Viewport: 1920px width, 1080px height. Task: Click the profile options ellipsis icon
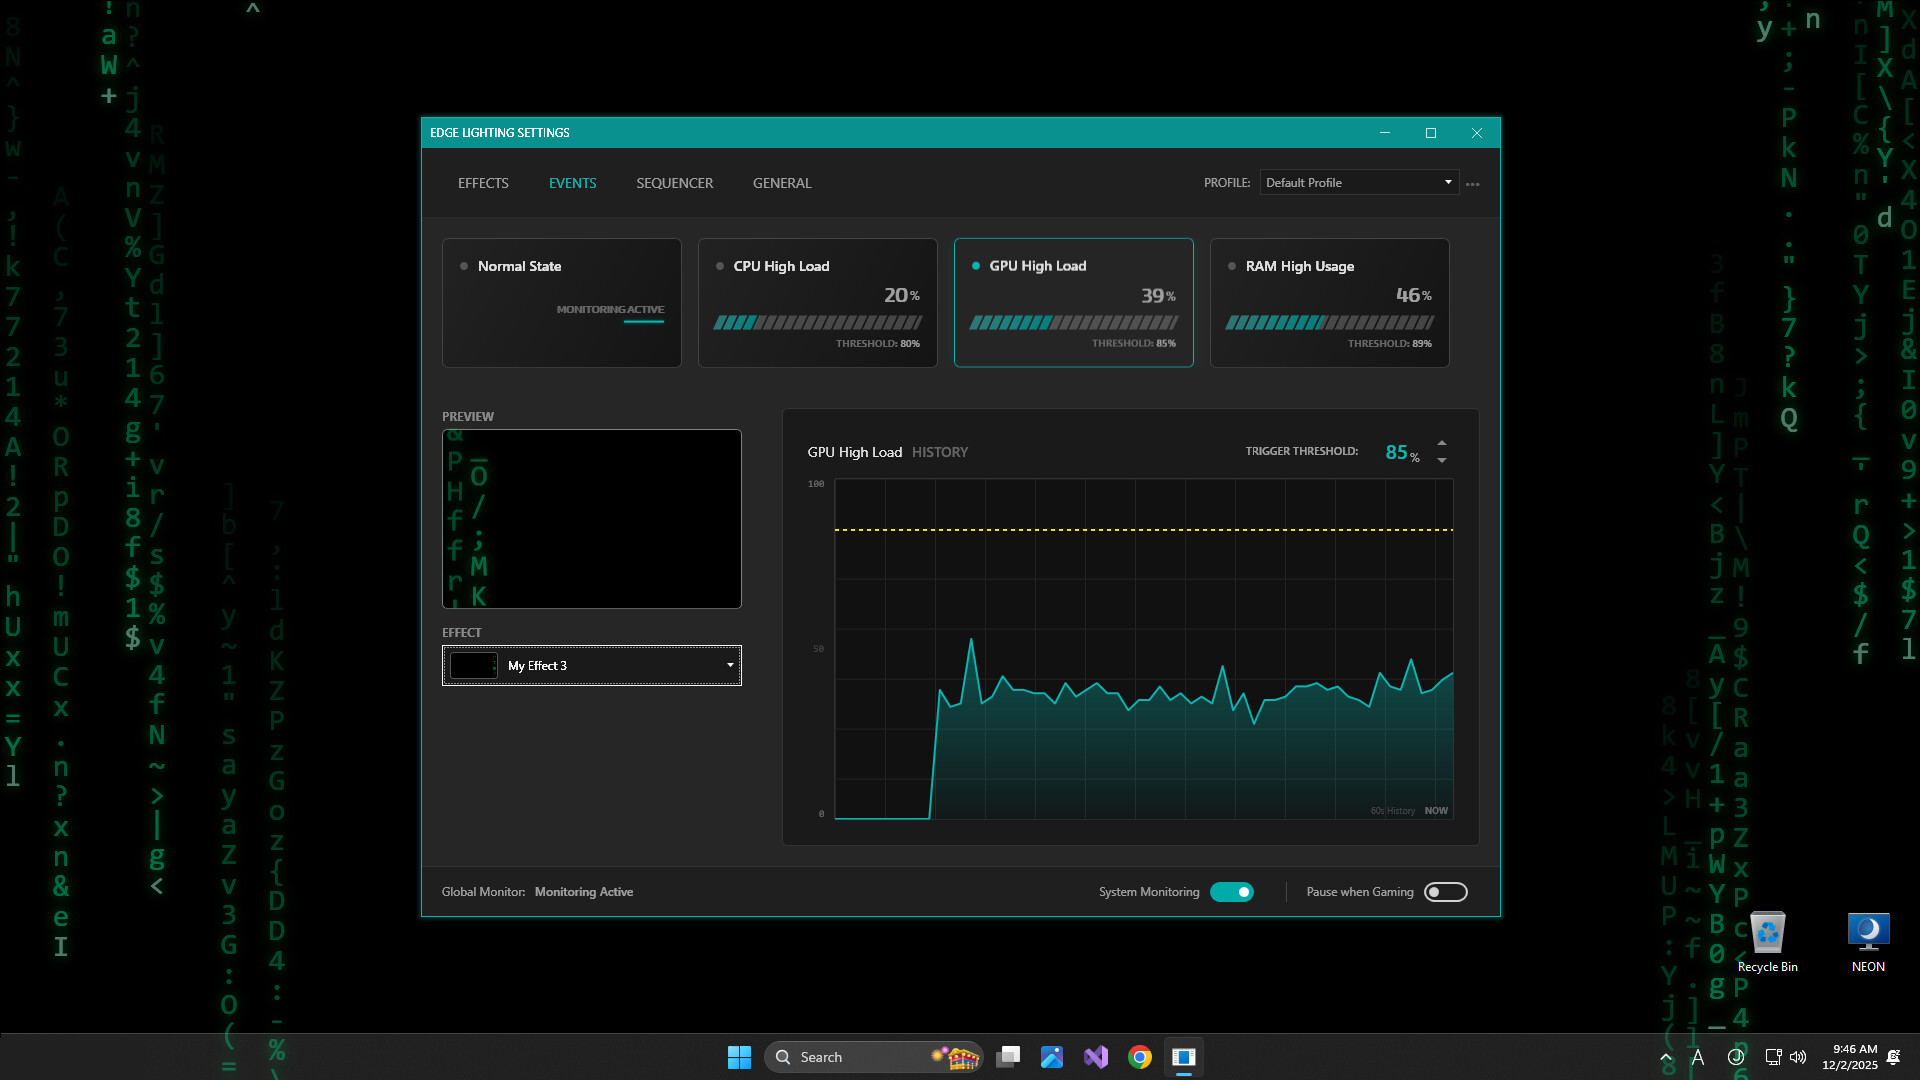click(1473, 183)
